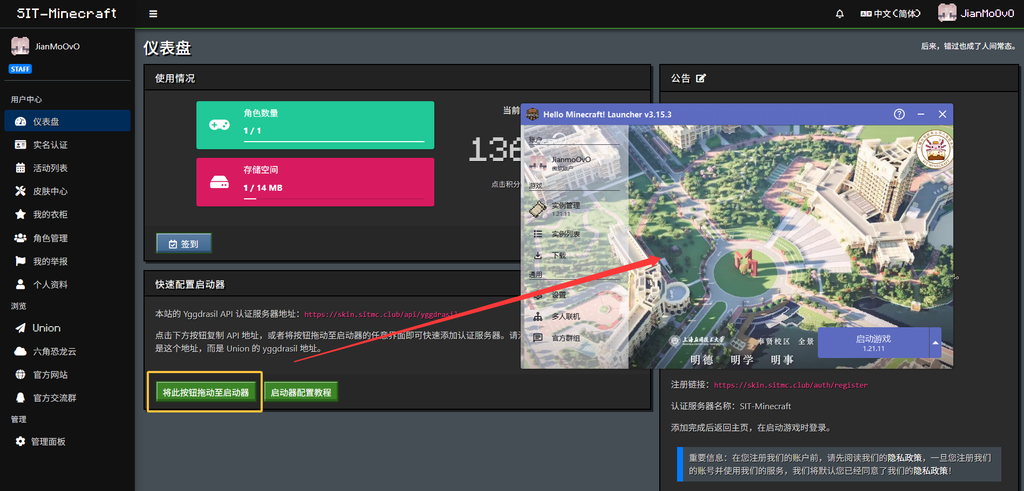This screenshot has width=1024, height=491.
Task: Launch game with 启动游戏 button
Action: (873, 343)
